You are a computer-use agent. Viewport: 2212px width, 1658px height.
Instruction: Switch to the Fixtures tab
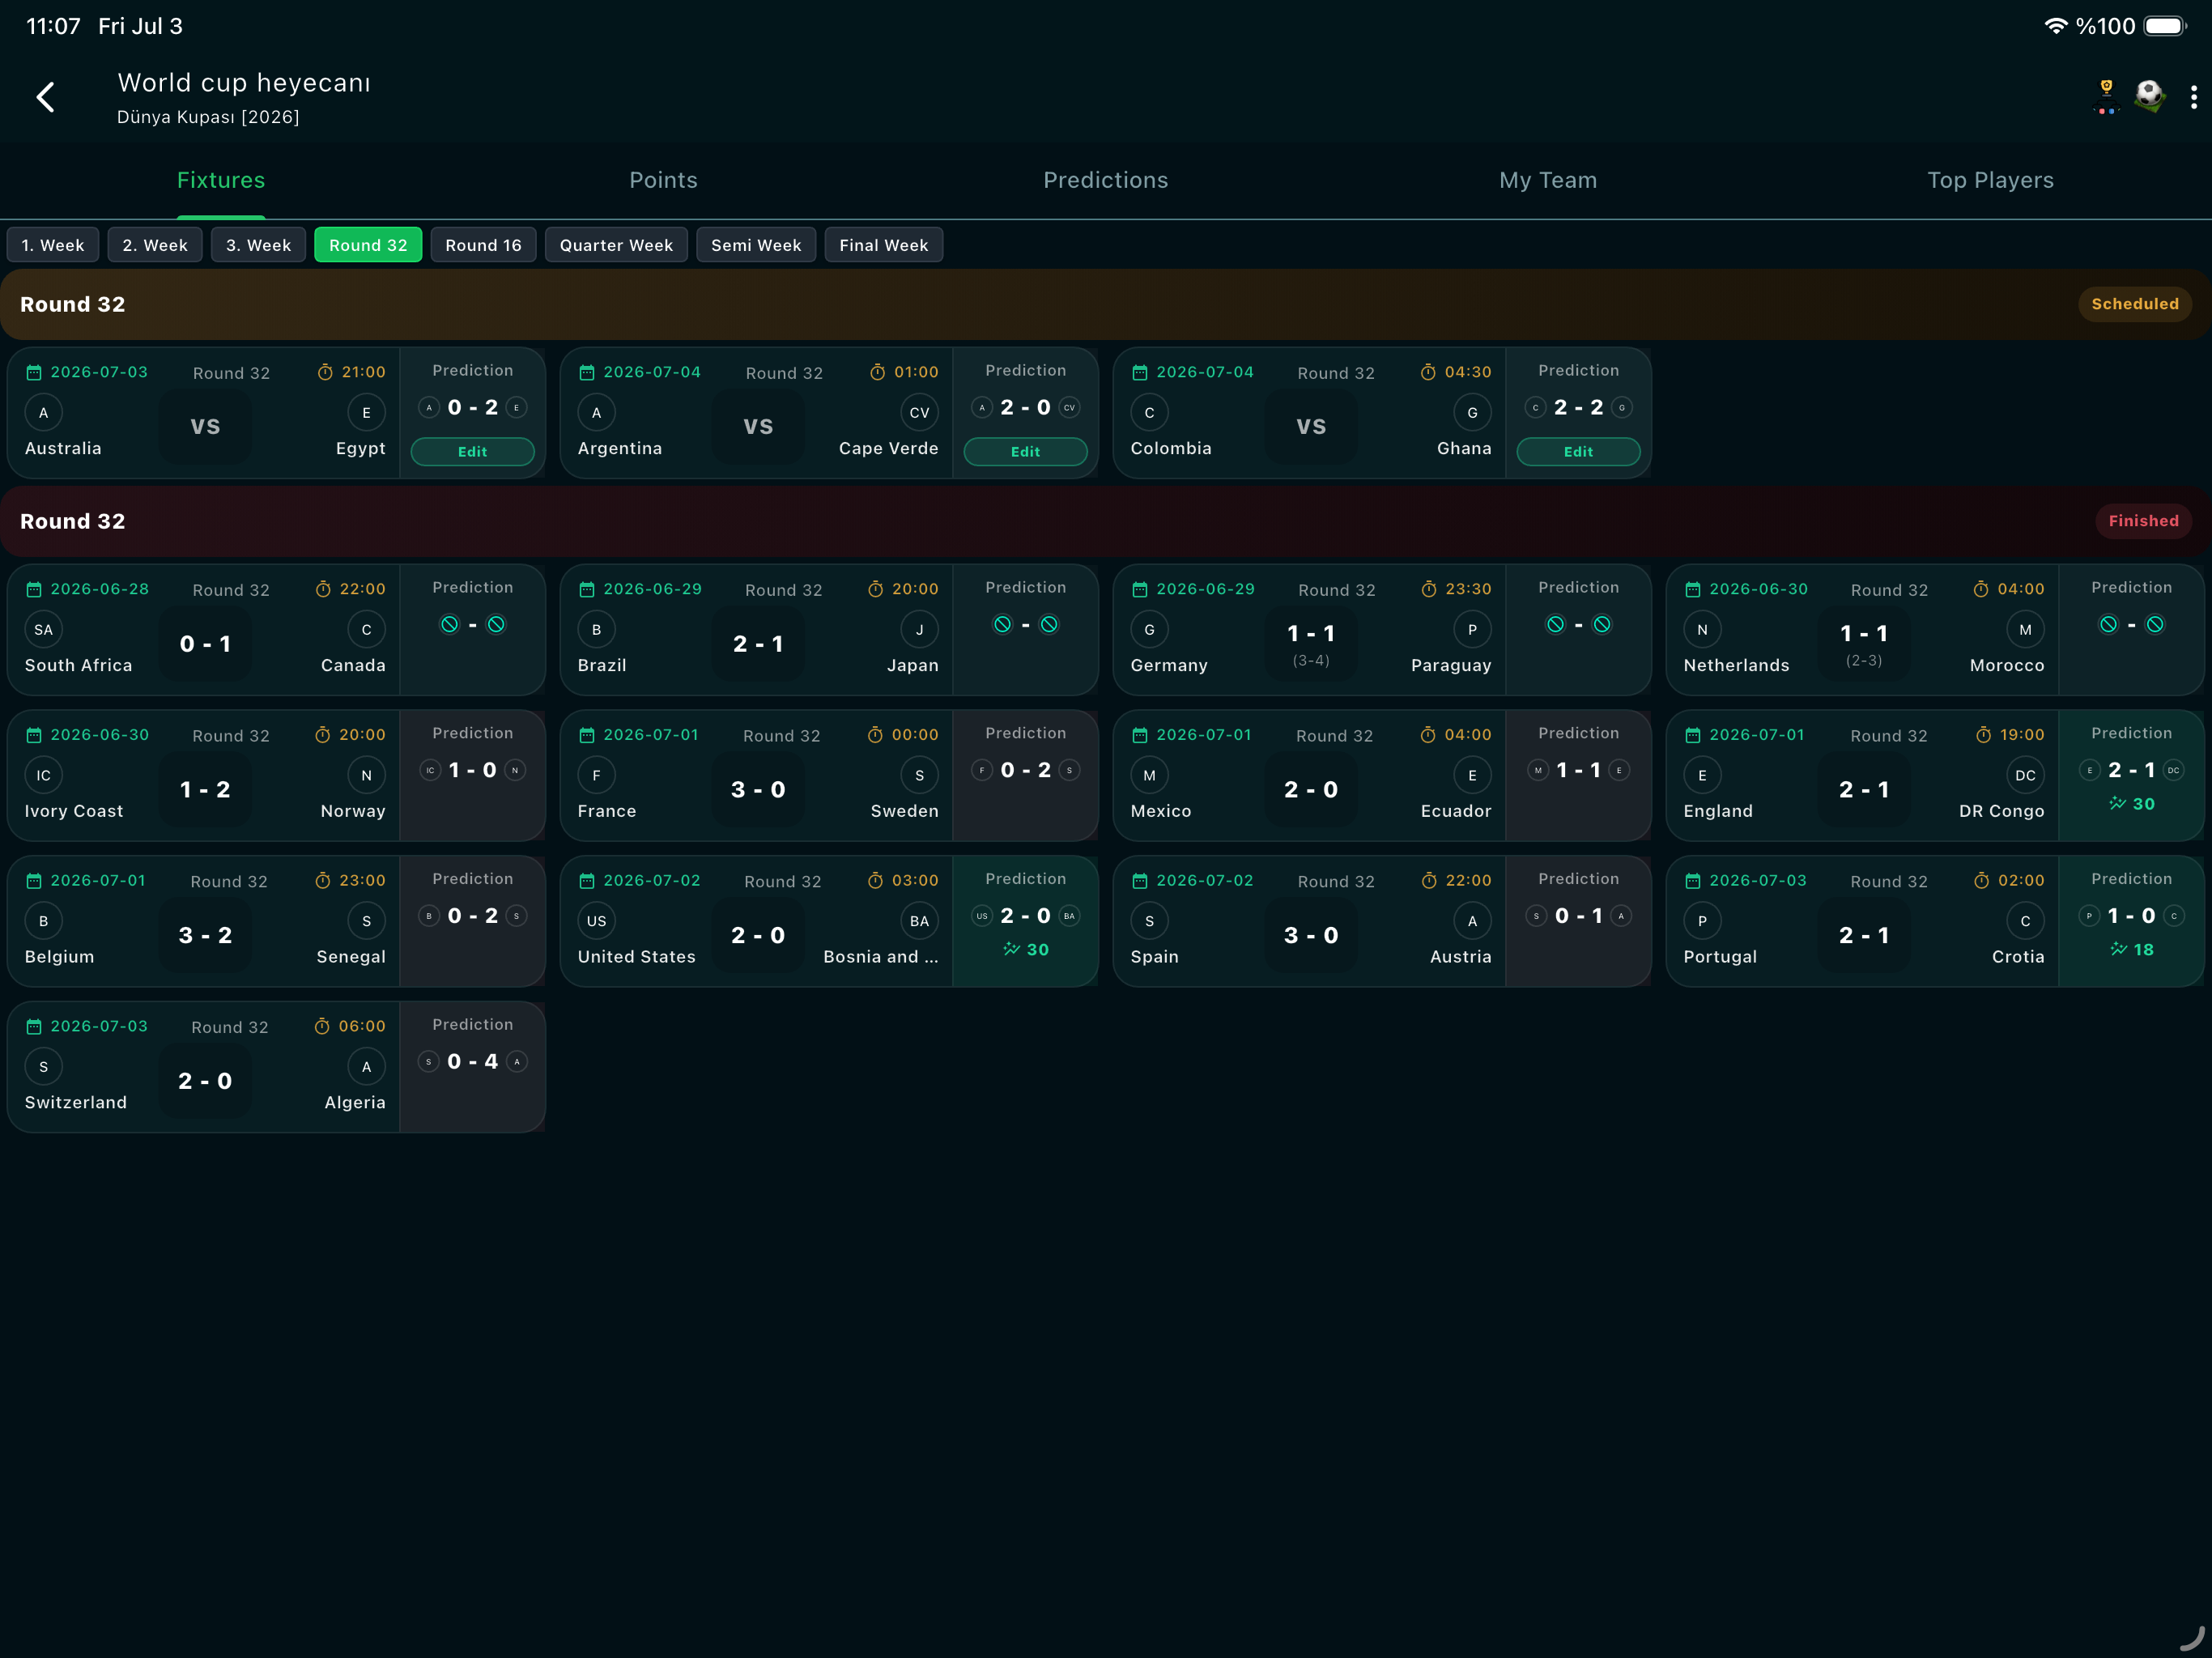point(221,180)
